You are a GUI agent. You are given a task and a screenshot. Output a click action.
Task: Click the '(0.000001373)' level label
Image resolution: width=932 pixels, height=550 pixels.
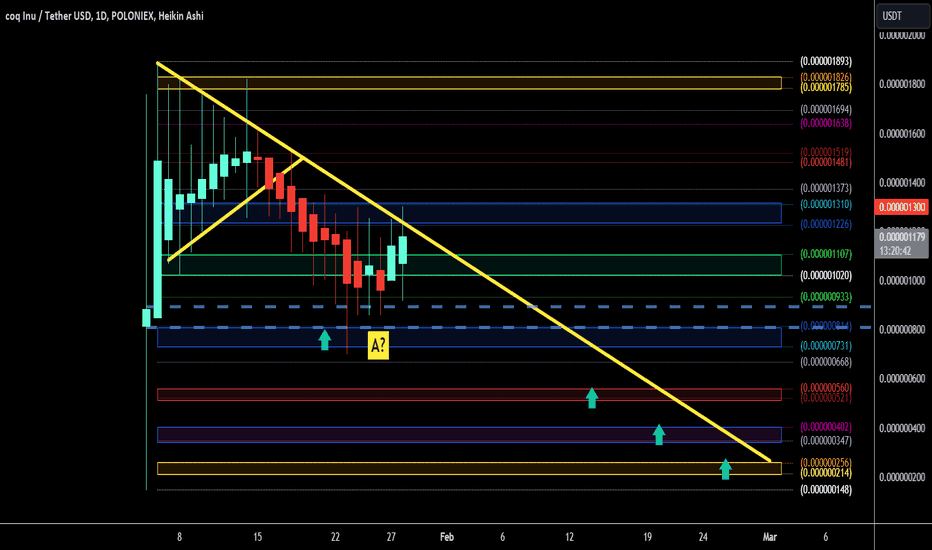826,188
